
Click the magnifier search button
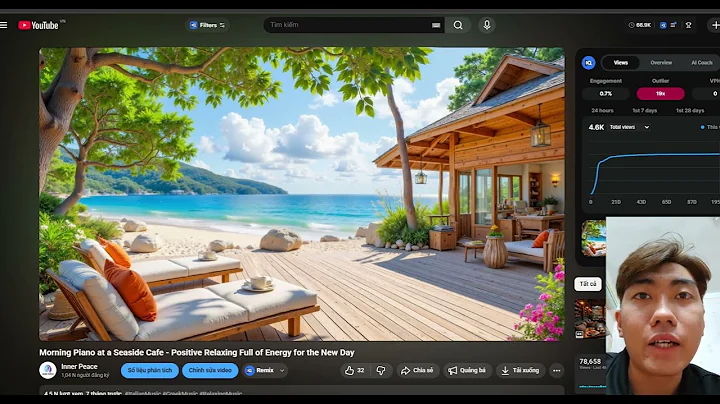(x=458, y=25)
